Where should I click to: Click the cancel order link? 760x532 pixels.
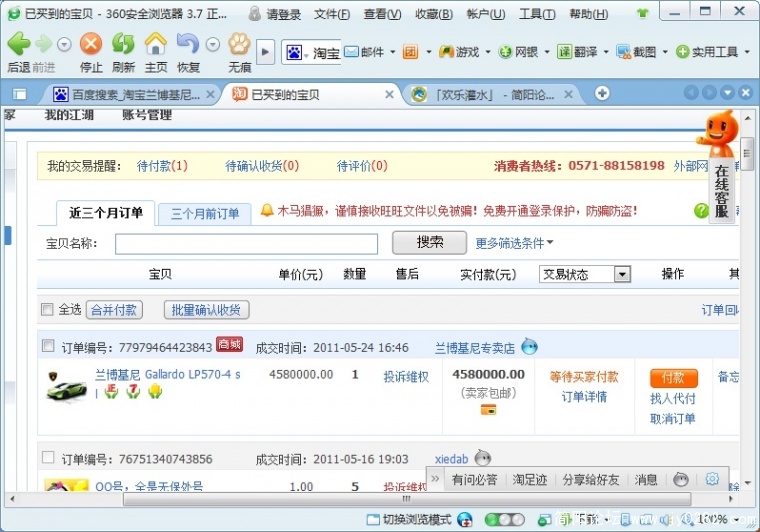pos(673,418)
